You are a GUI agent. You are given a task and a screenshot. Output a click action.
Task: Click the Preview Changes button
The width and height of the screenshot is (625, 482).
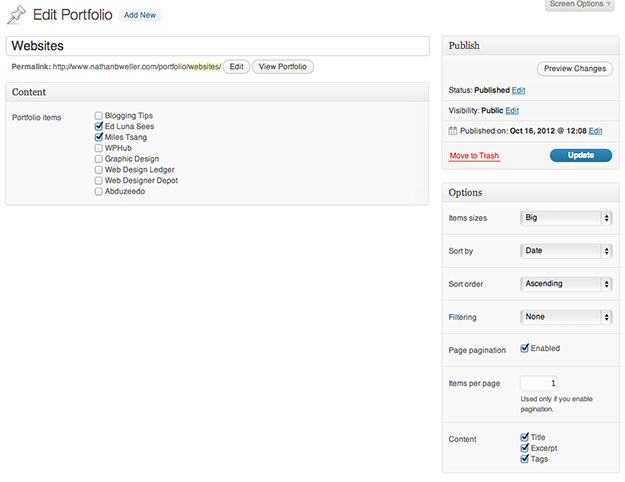575,69
